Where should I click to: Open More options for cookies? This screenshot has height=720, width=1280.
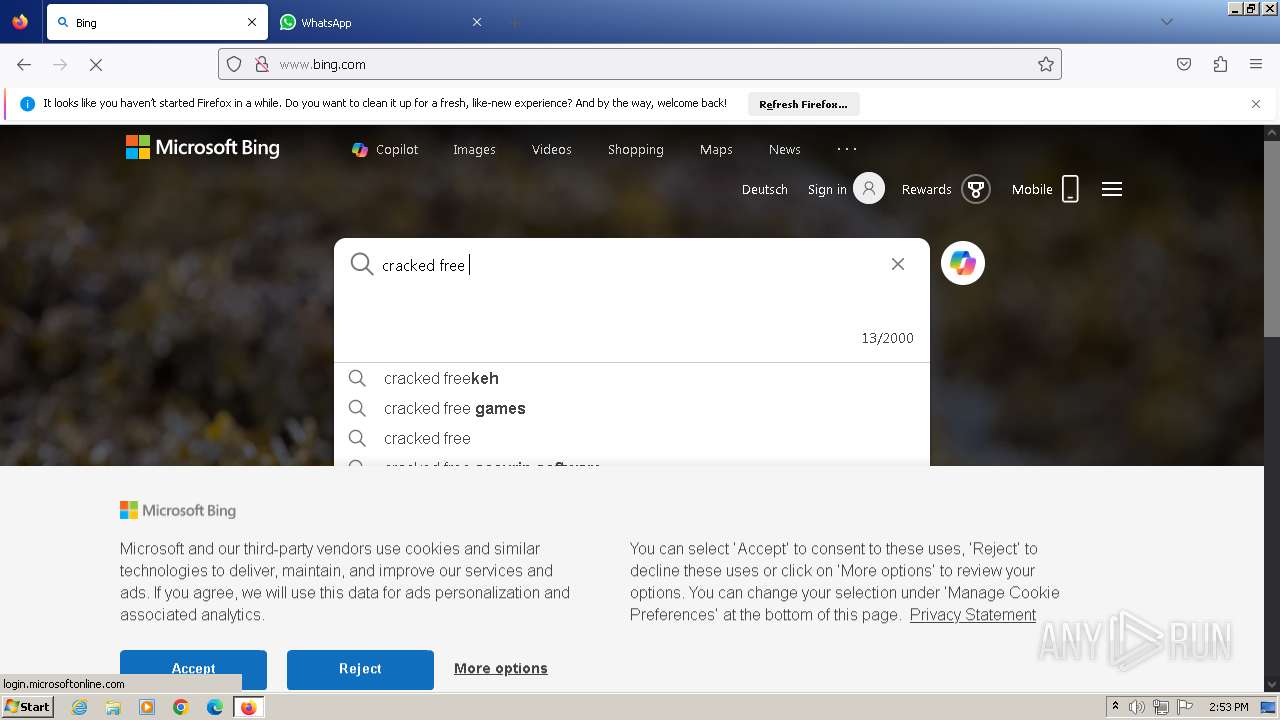pos(501,668)
